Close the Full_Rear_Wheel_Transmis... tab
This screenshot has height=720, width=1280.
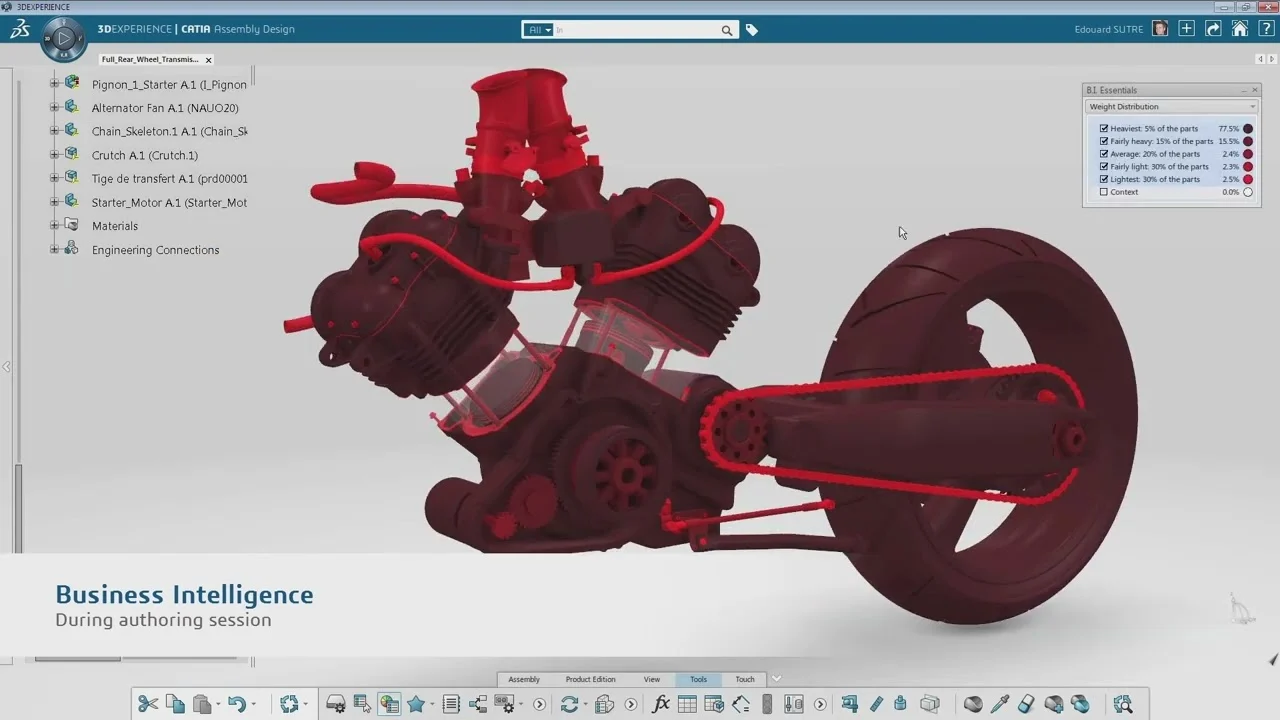pyautogui.click(x=209, y=60)
